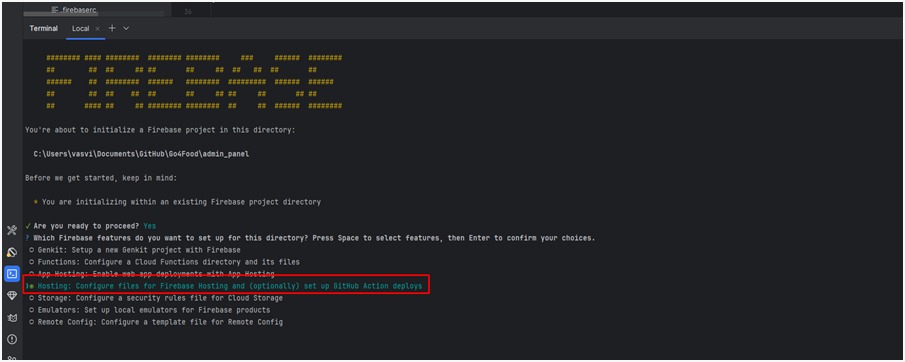Click the highlighted Terminal sidebar icon
This screenshot has height=362, width=905.
point(12,274)
